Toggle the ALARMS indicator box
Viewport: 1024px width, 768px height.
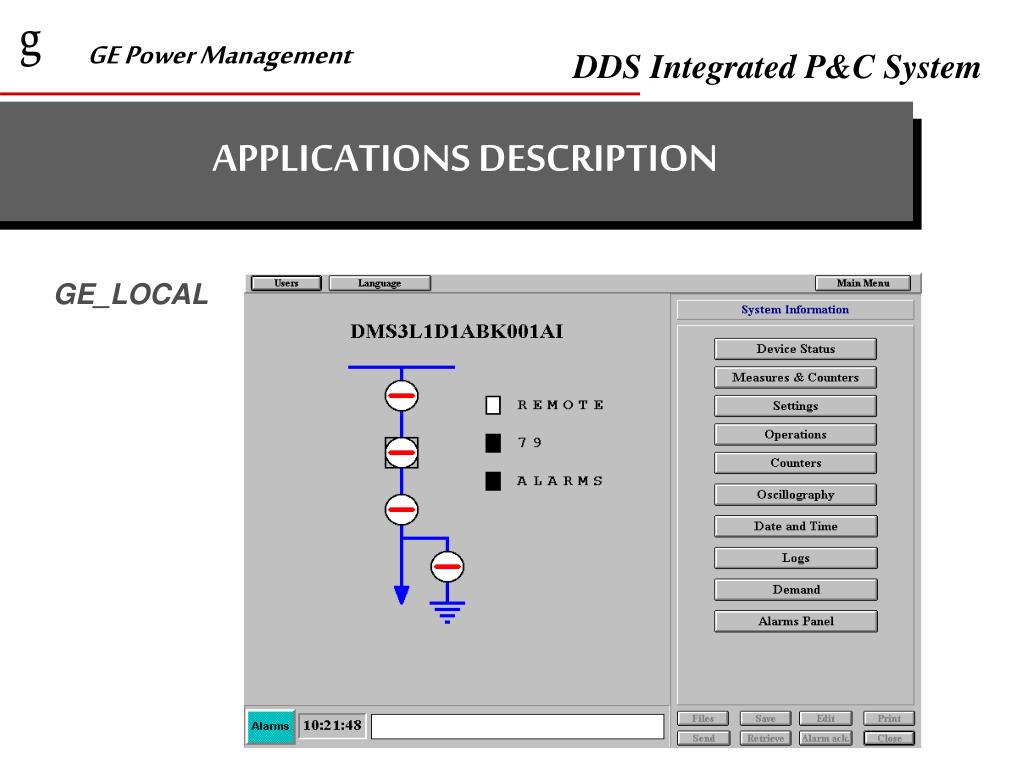point(493,481)
